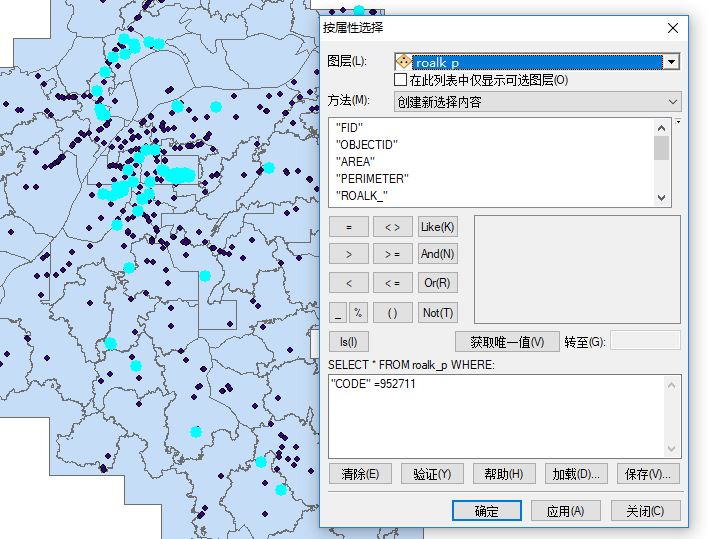Click the parentheses operator button
Screen dimensions: 716x539
[392, 312]
